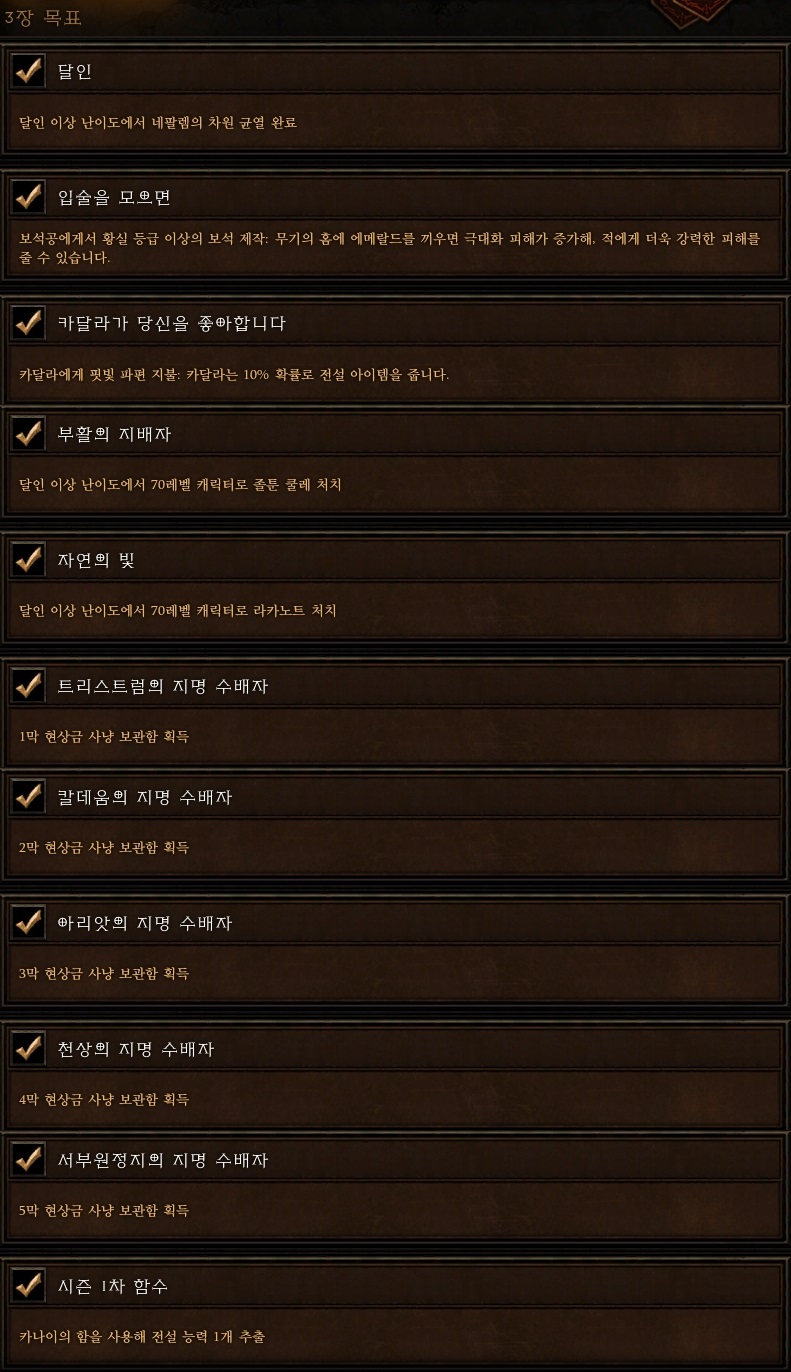Click the 3장 목표 chapter header
791x1372 pixels.
pyautogui.click(x=43, y=17)
